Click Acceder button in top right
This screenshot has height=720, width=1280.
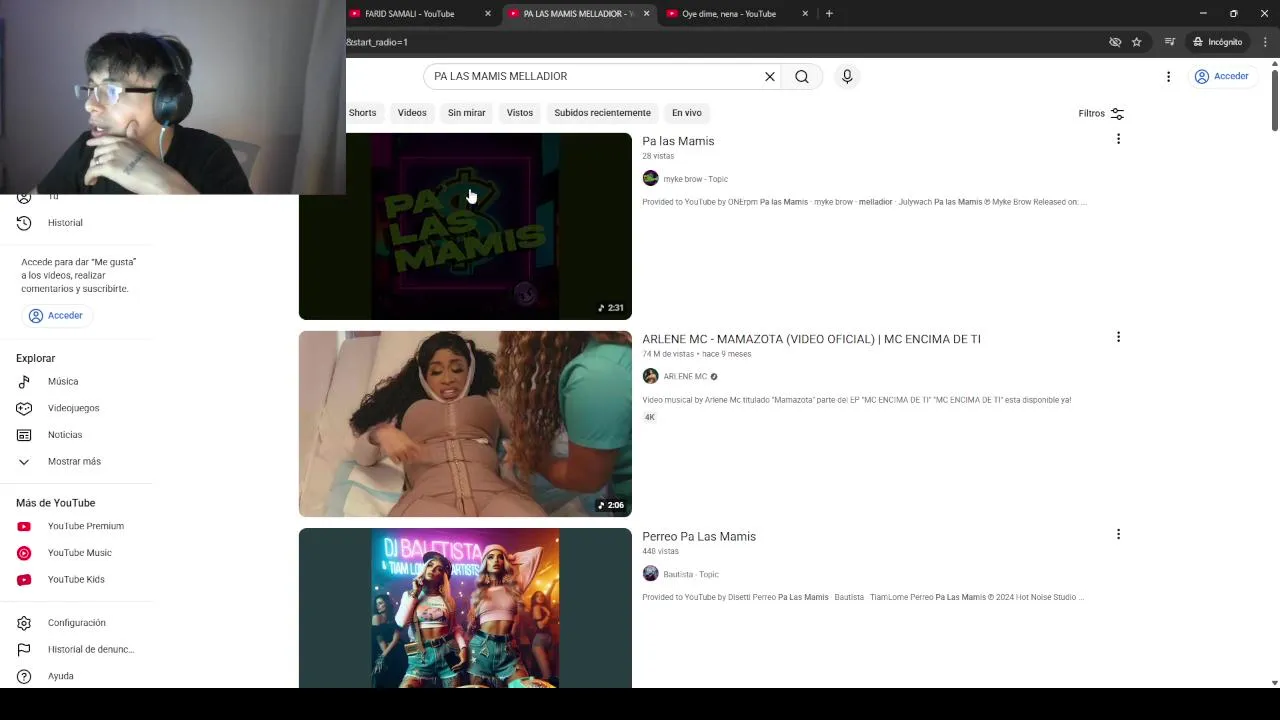1222,76
